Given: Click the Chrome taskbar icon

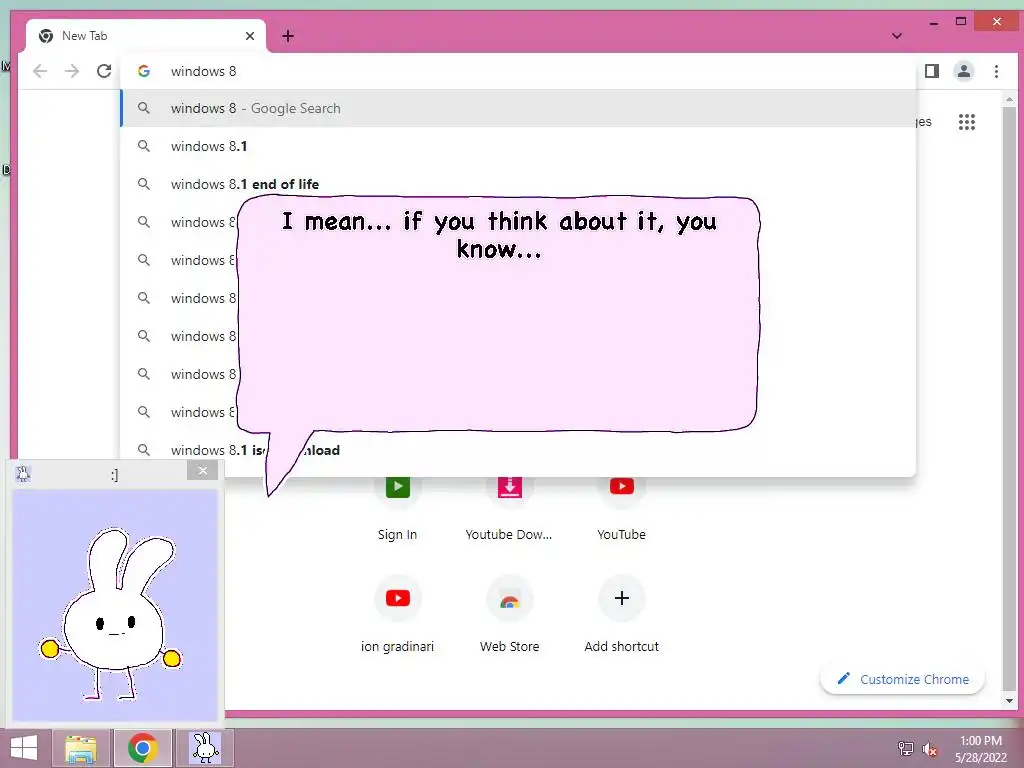Looking at the screenshot, I should (142, 748).
